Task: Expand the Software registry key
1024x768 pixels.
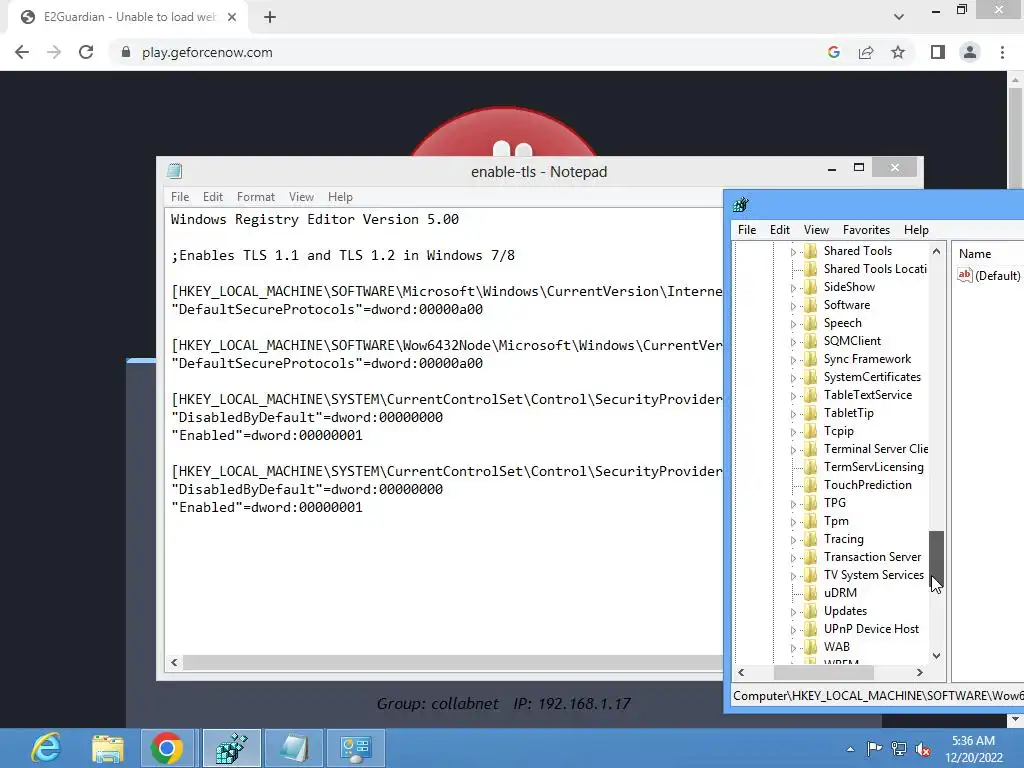Action: tap(793, 306)
